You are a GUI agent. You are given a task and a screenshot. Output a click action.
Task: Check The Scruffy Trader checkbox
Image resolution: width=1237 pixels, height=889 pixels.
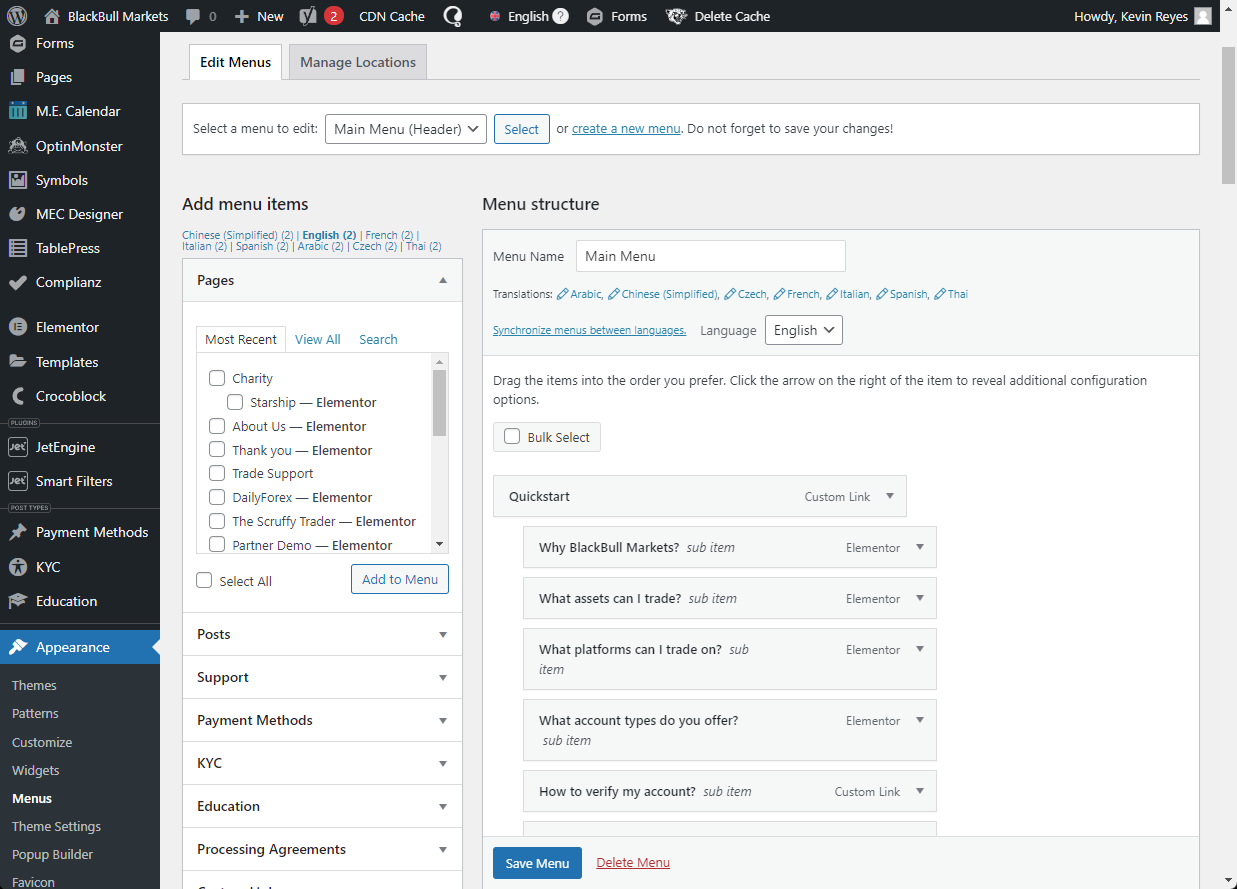(216, 521)
